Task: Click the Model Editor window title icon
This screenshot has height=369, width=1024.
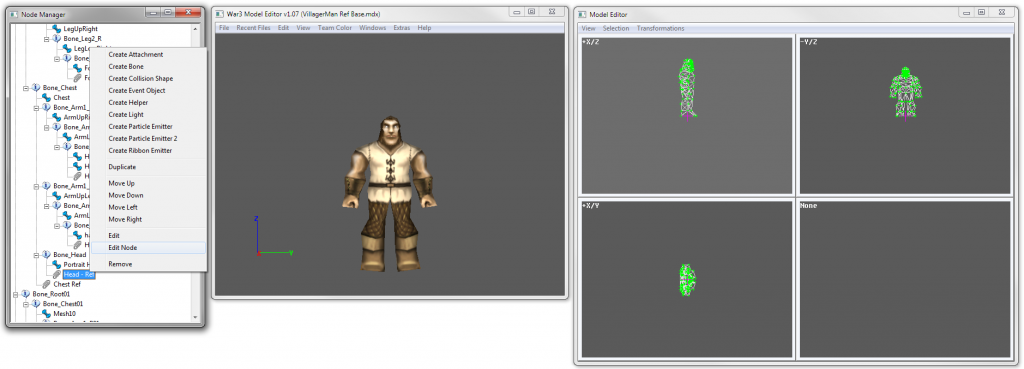Action: click(582, 13)
